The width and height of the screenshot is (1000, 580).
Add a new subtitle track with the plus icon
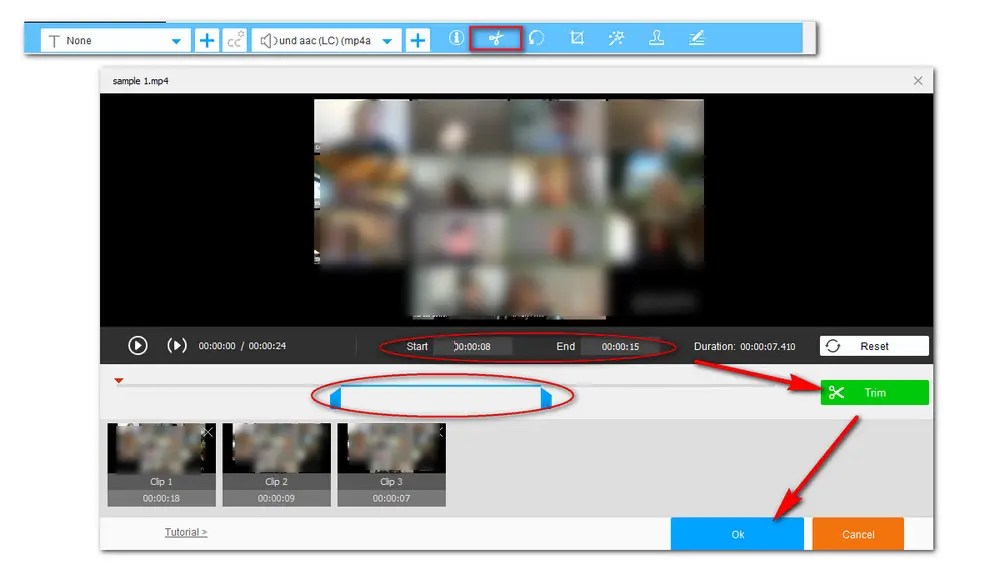pyautogui.click(x=206, y=38)
